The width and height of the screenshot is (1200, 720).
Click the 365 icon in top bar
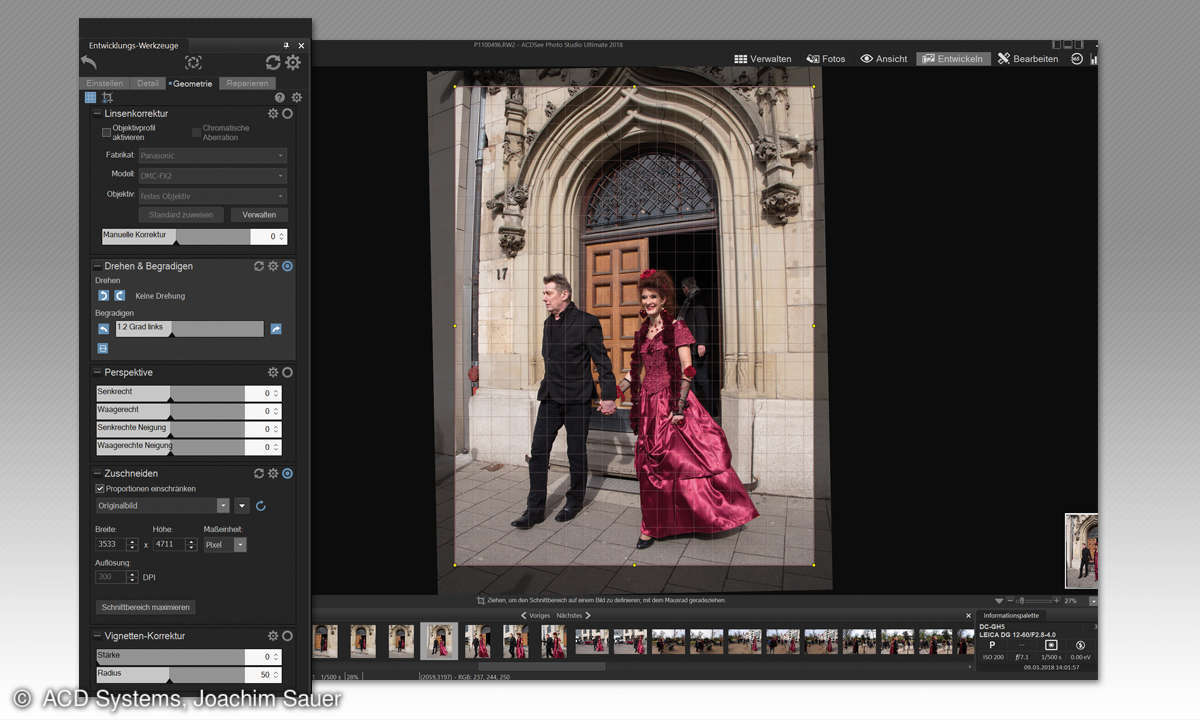coord(1077,59)
